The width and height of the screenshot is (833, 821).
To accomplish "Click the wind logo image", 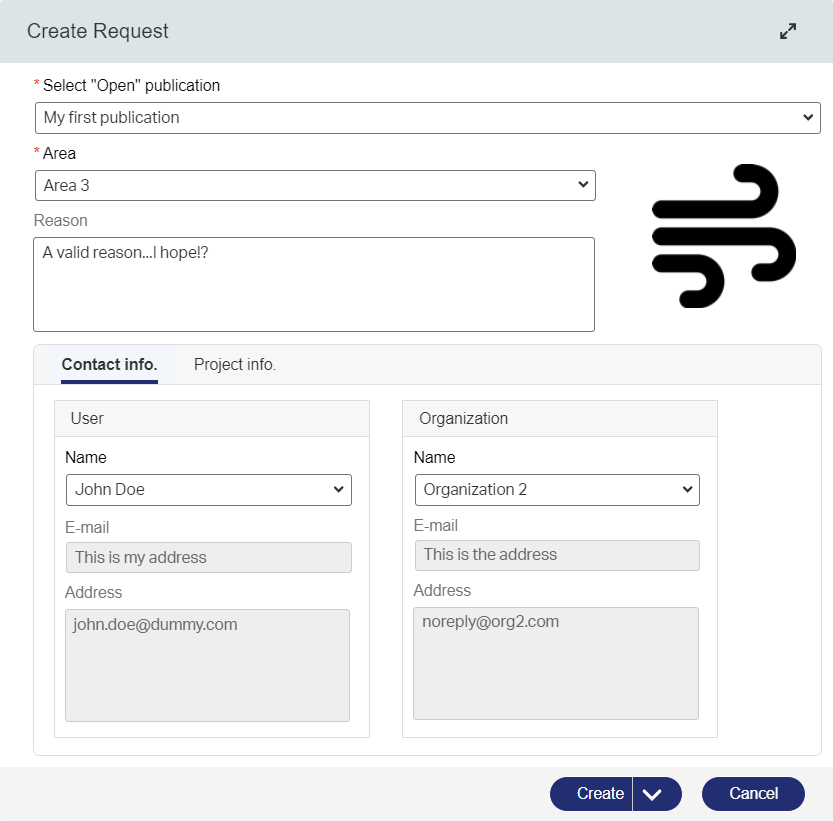I will pyautogui.click(x=723, y=236).
